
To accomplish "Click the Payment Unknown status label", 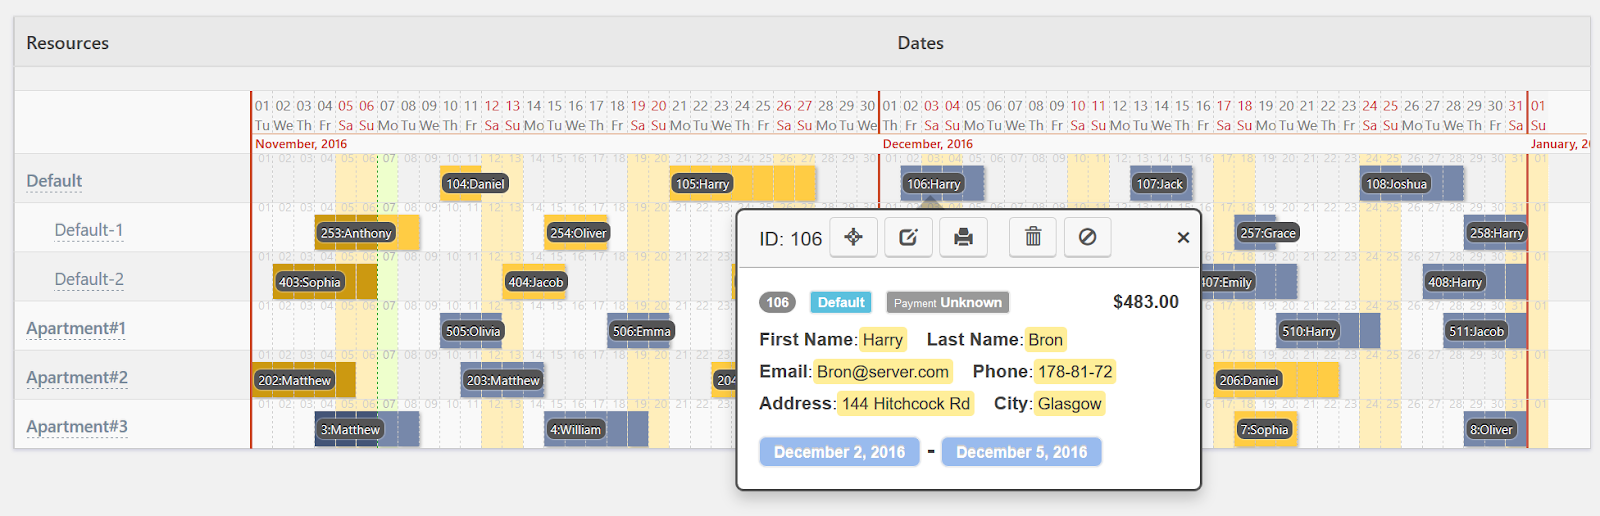I will [948, 302].
